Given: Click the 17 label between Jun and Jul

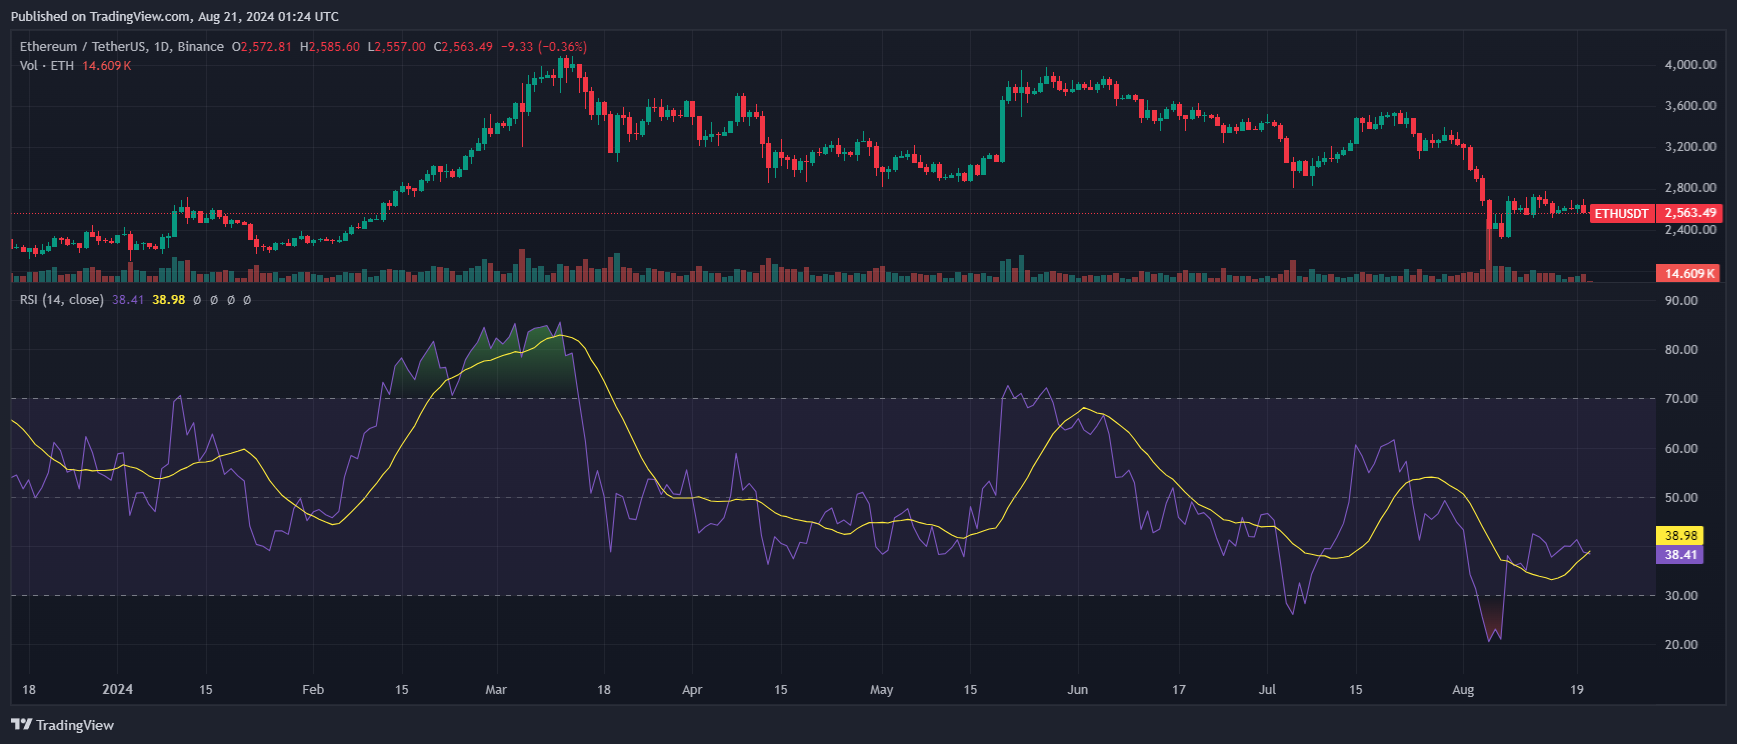Looking at the screenshot, I should 1179,690.
